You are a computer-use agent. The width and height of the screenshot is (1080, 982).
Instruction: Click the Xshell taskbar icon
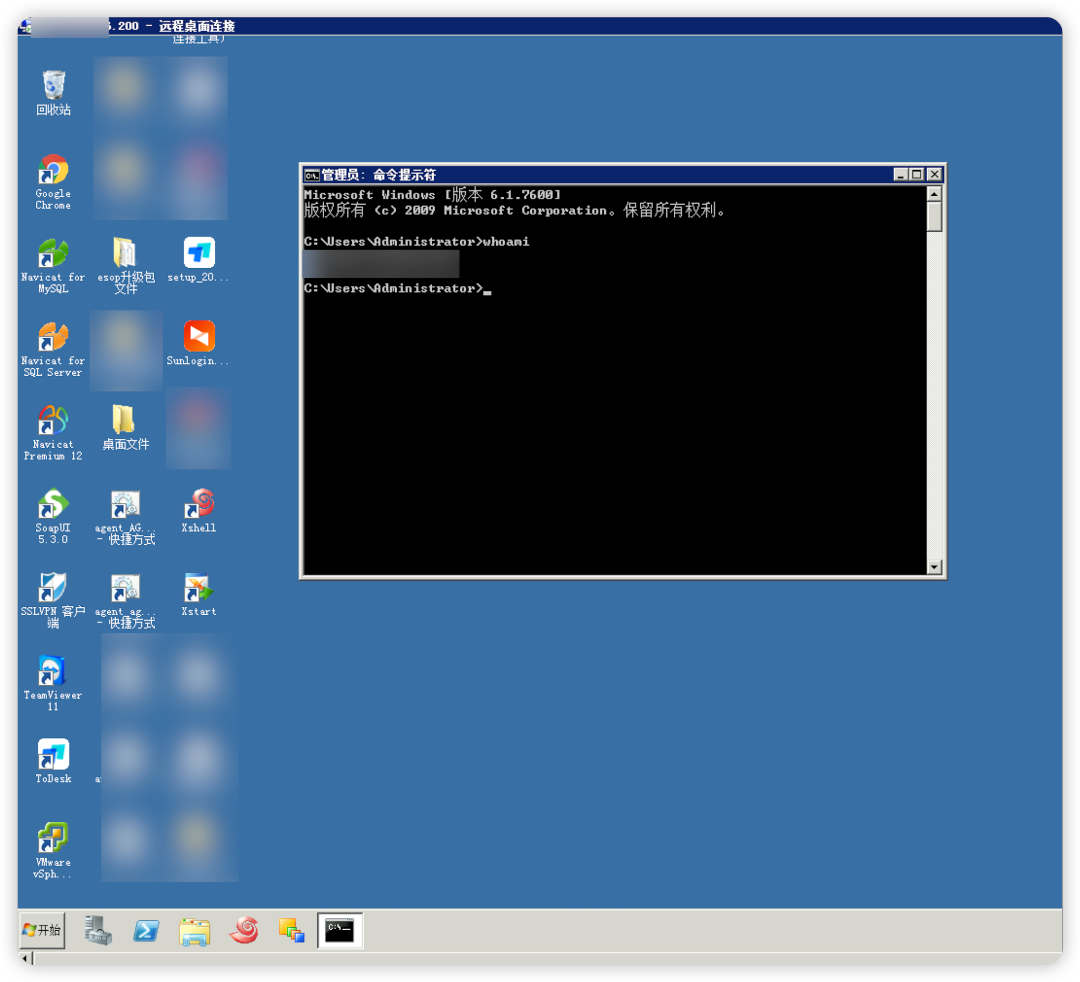coord(244,930)
